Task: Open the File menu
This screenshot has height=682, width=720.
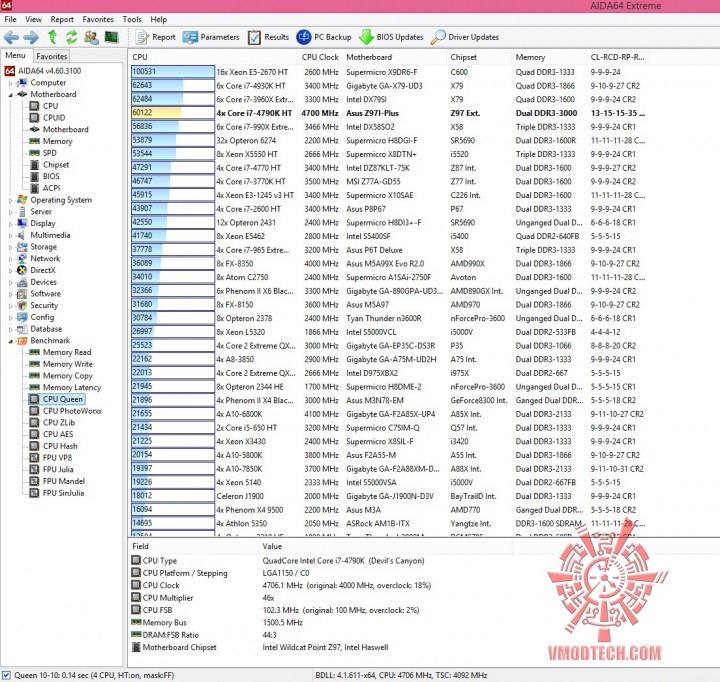Action: pyautogui.click(x=10, y=19)
